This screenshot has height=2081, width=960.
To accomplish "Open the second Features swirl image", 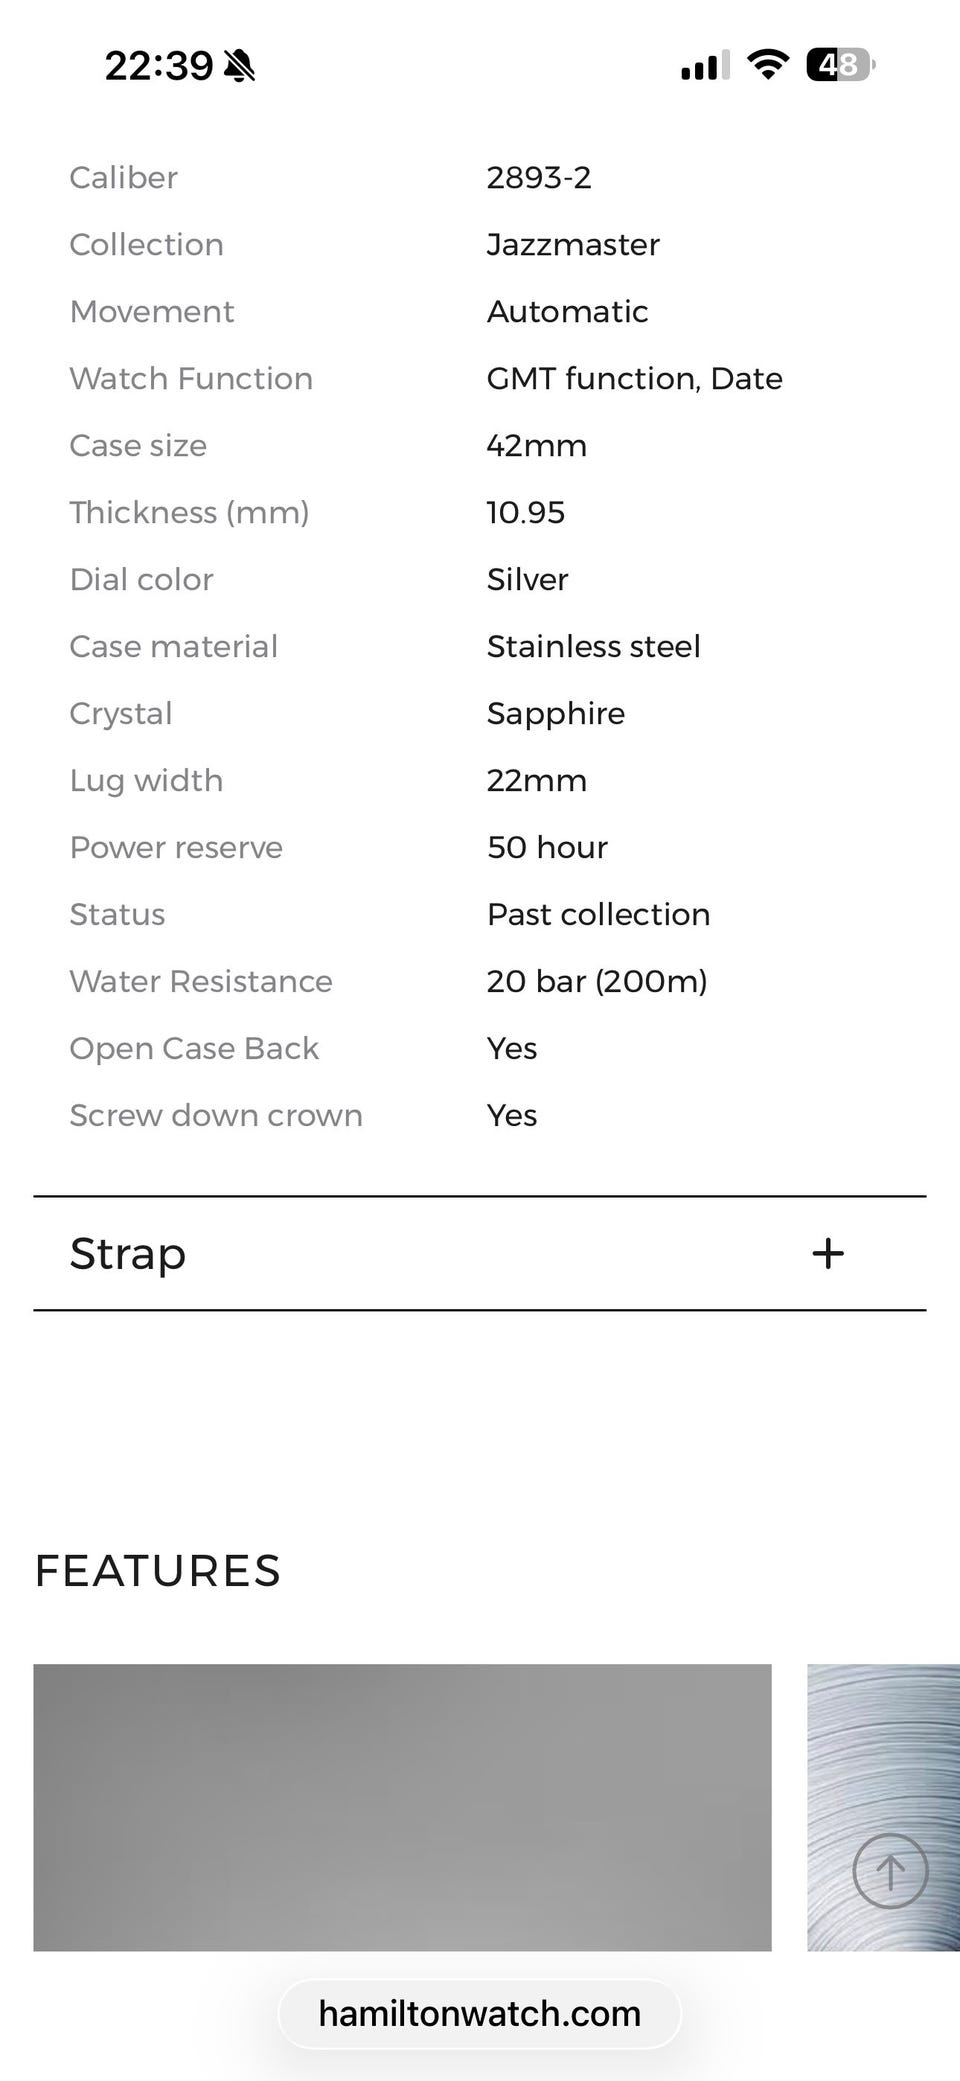I will pos(884,1807).
